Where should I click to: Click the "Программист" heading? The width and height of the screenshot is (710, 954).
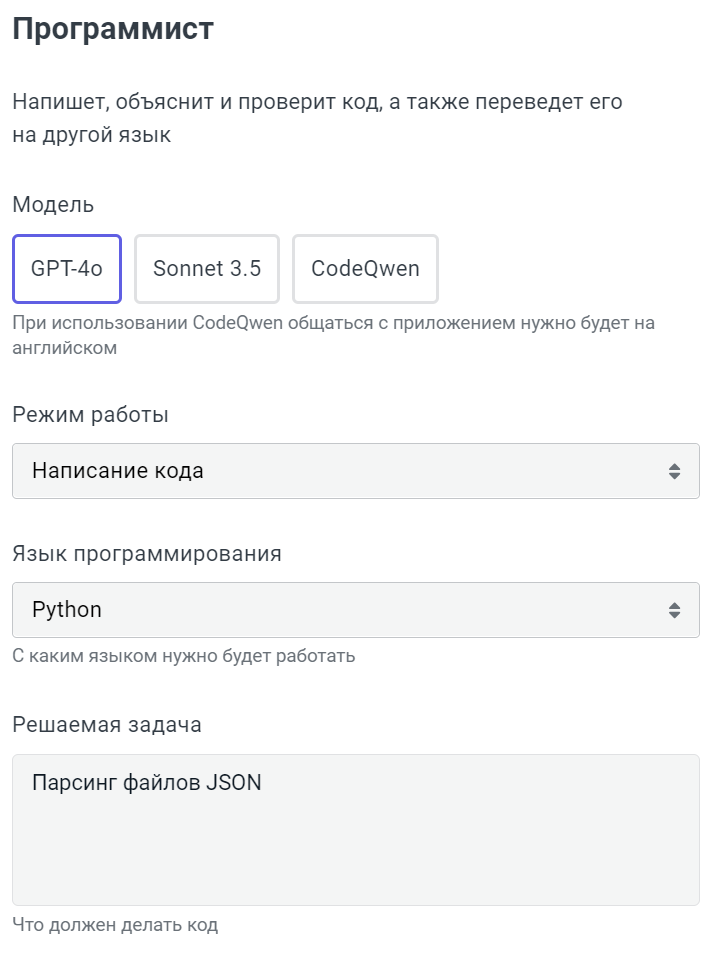coord(112,29)
